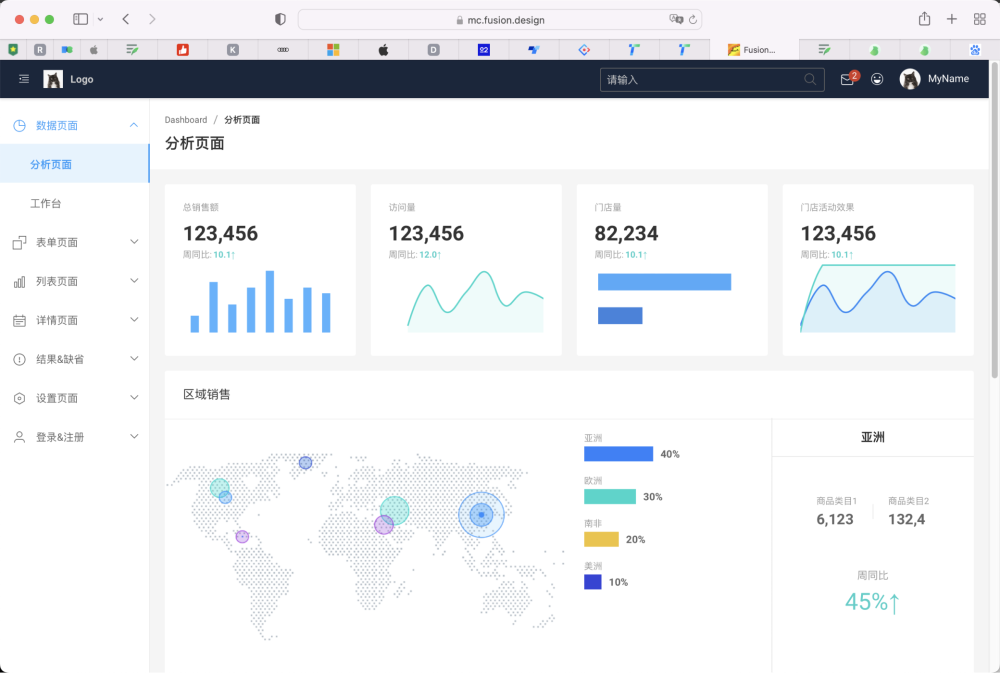The height and width of the screenshot is (673, 1000).
Task: Click the clock icon beside 数据页面
Action: pyautogui.click(x=22, y=124)
